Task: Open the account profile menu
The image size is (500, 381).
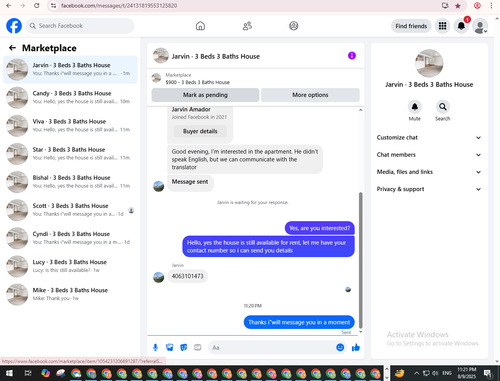Action: click(x=480, y=26)
